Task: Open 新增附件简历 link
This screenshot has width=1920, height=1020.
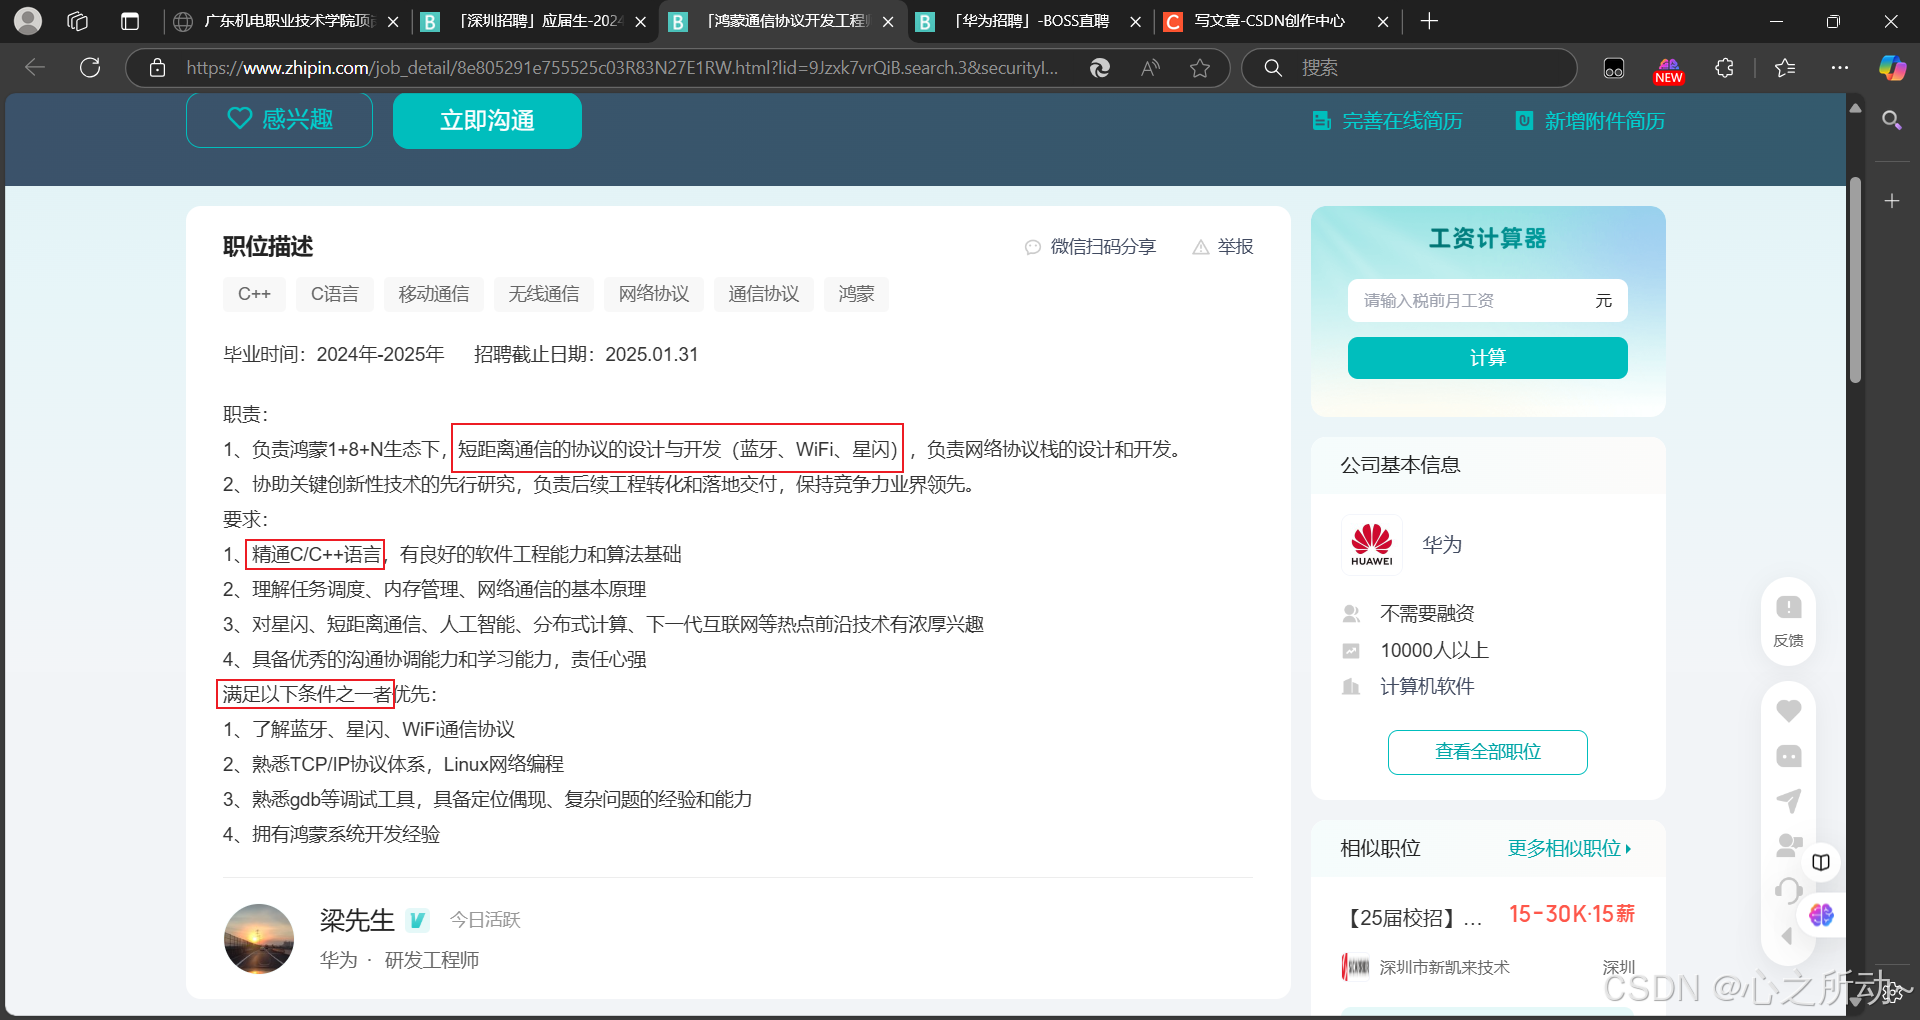Action: pyautogui.click(x=1590, y=121)
